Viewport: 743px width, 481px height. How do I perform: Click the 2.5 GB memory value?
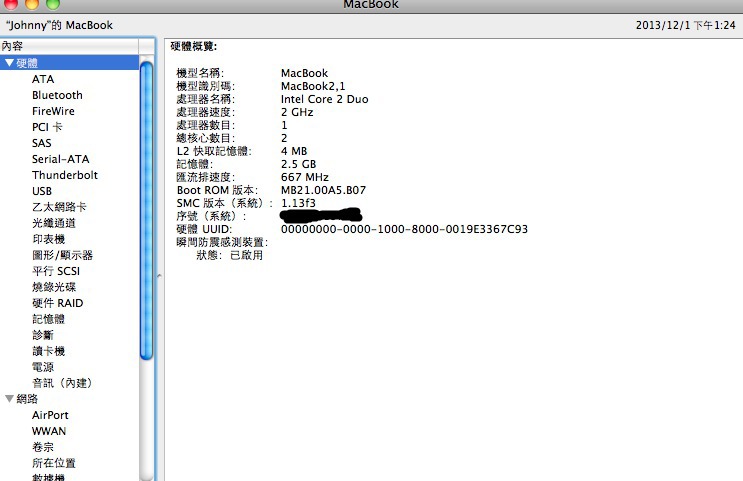tap(299, 164)
